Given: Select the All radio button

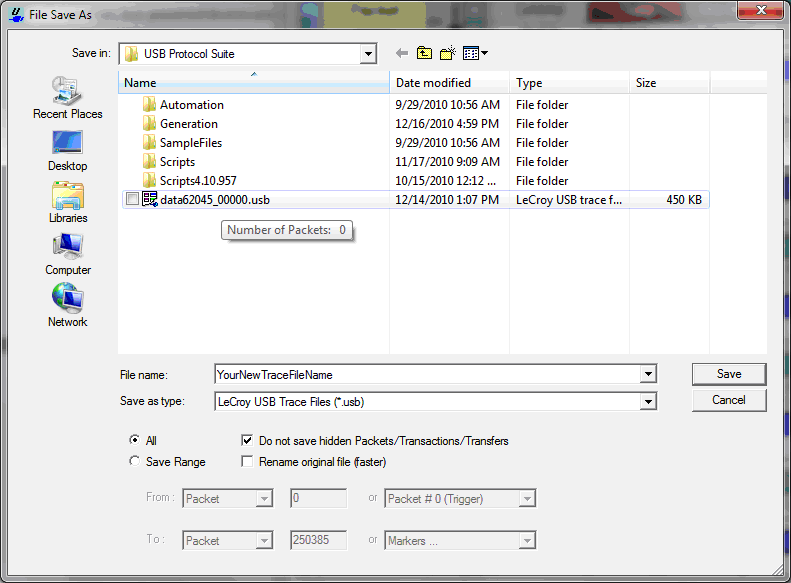Looking at the screenshot, I should coord(134,440).
